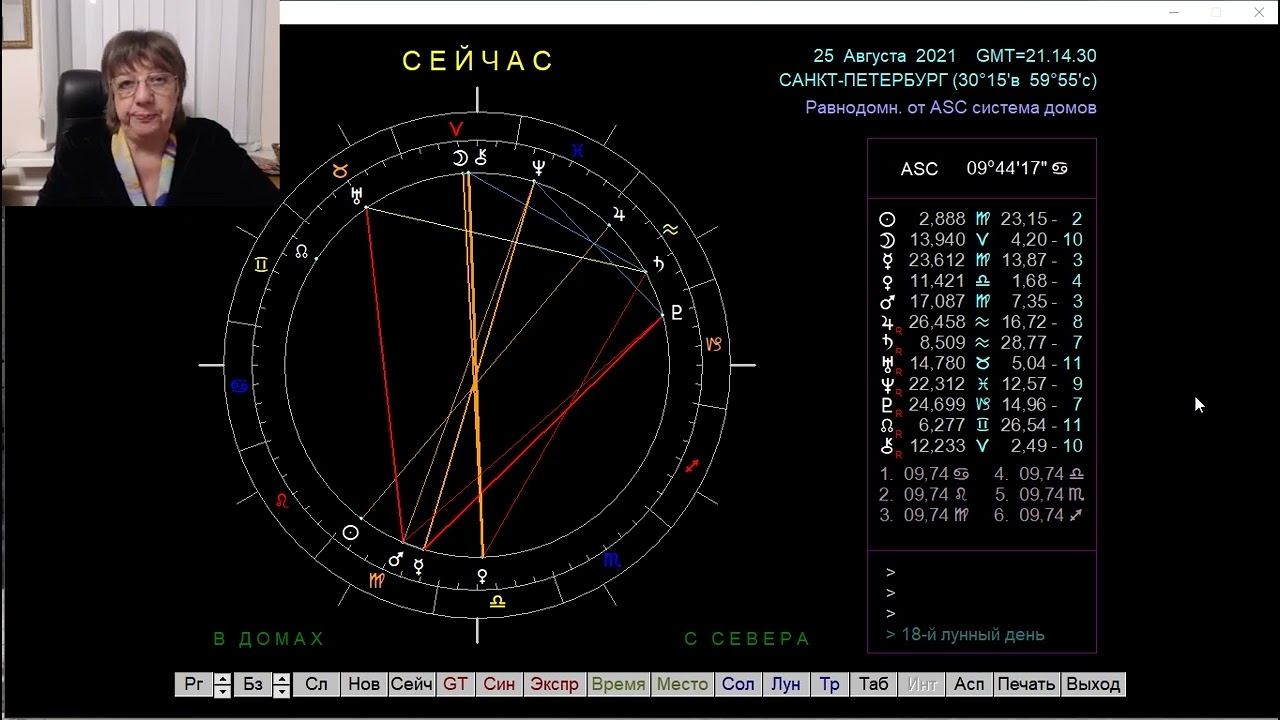Select the Pluto row value 24,699
1280x720 pixels.
click(x=937, y=405)
